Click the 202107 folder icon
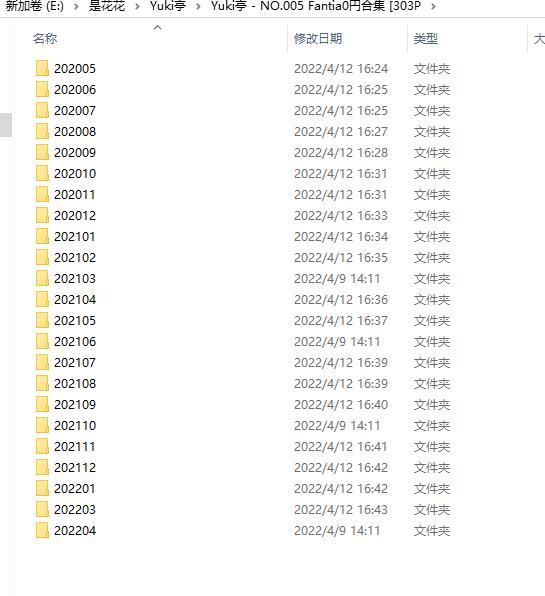Viewport: 545px width, 596px height. click(x=42, y=363)
